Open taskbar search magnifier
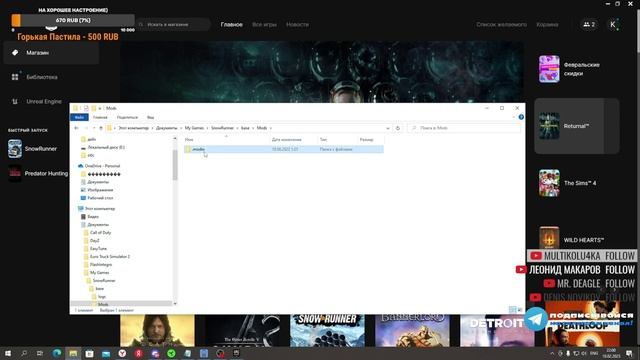Image resolution: width=640 pixels, height=360 pixels. click(x=24, y=353)
